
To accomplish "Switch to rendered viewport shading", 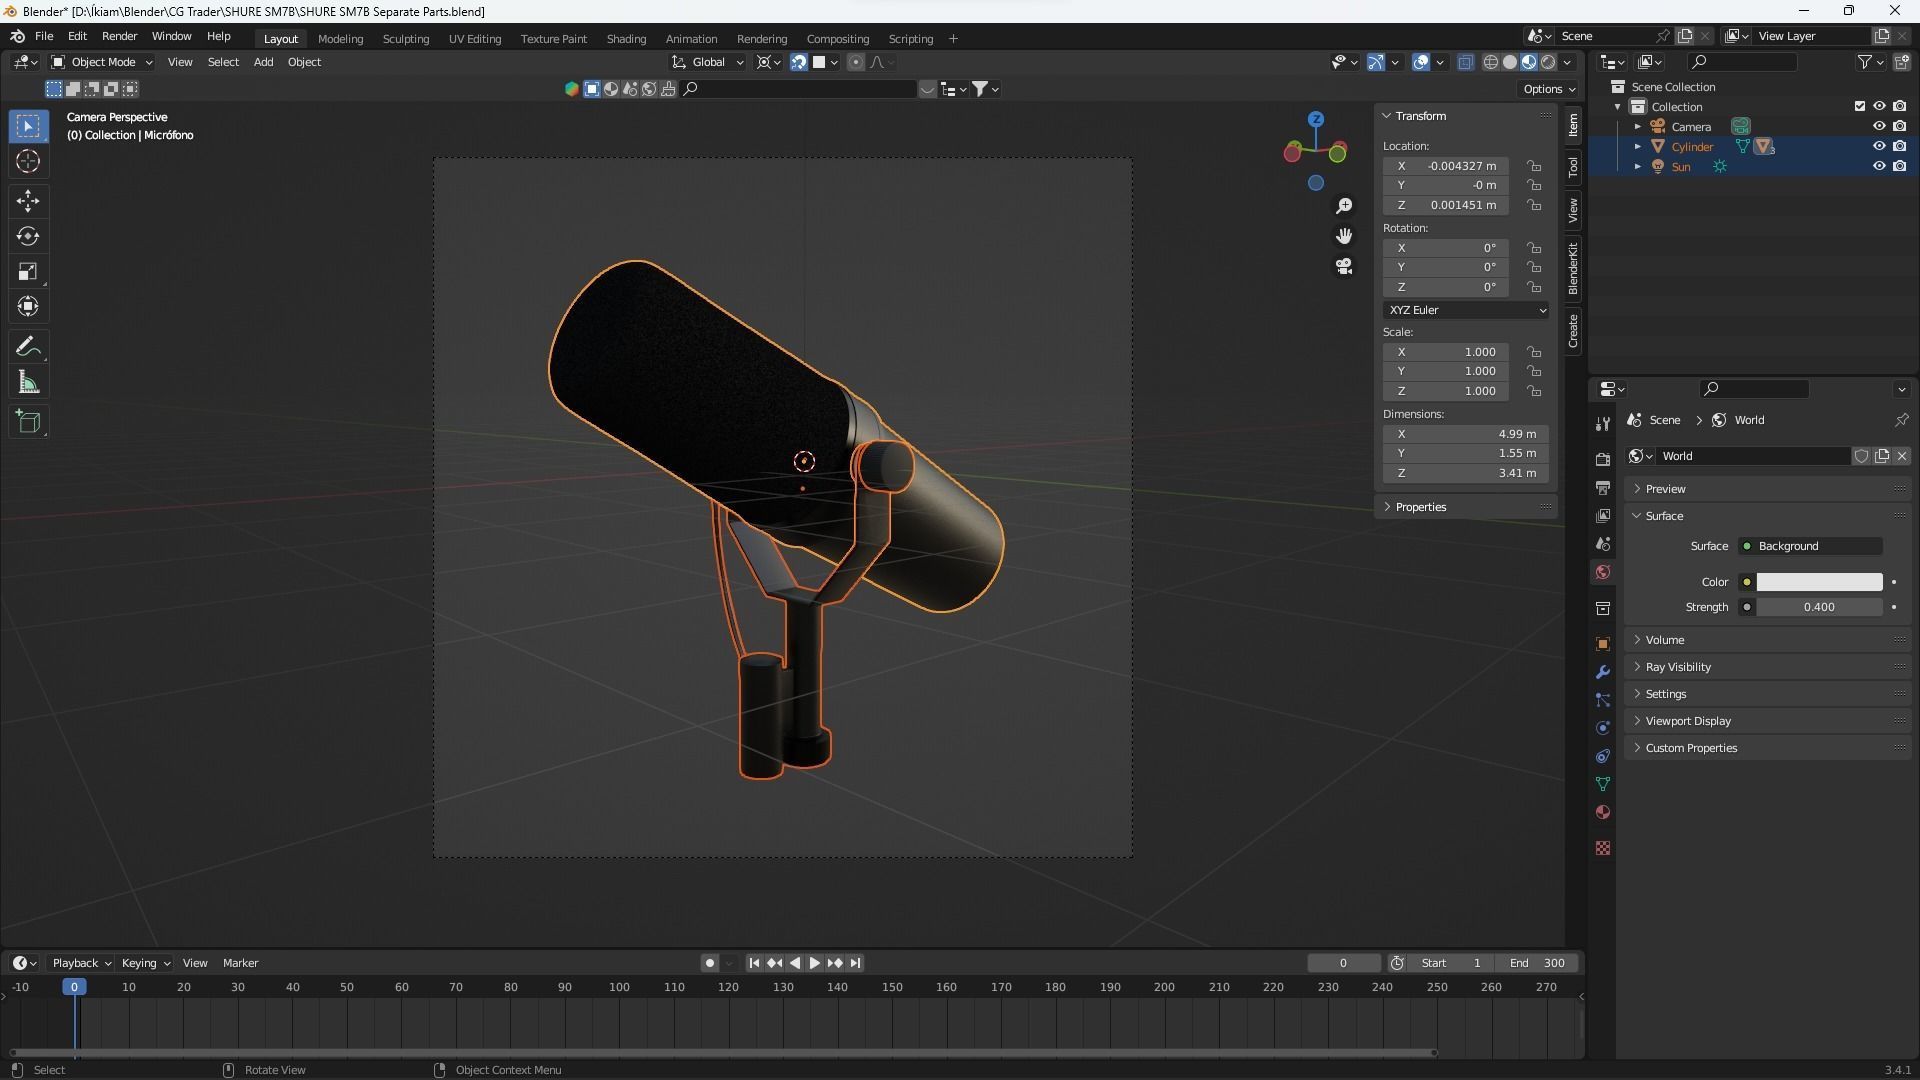I will (1548, 62).
